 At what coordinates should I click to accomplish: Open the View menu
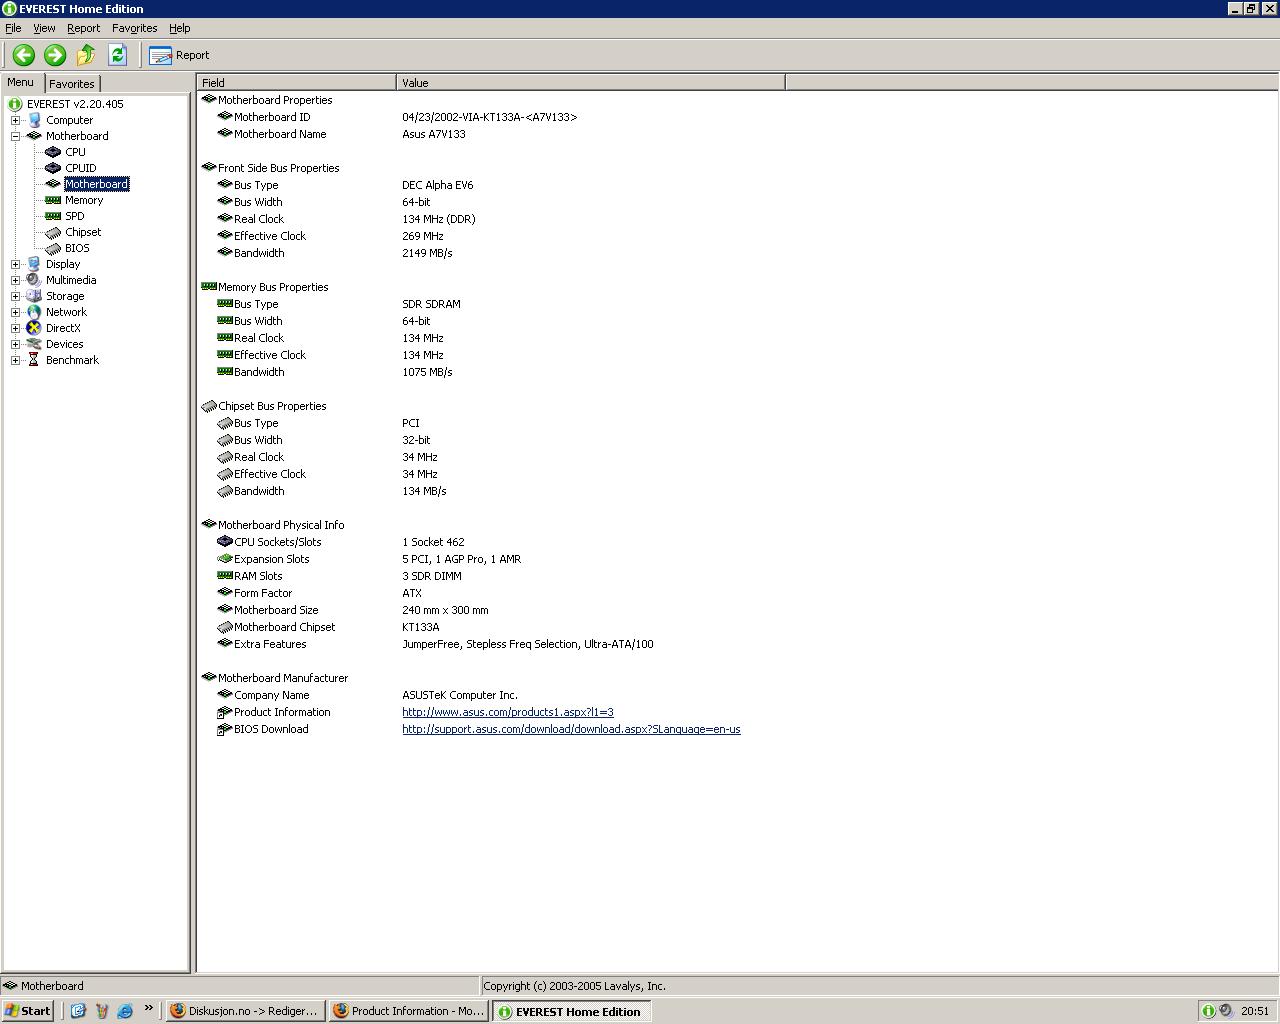click(44, 28)
